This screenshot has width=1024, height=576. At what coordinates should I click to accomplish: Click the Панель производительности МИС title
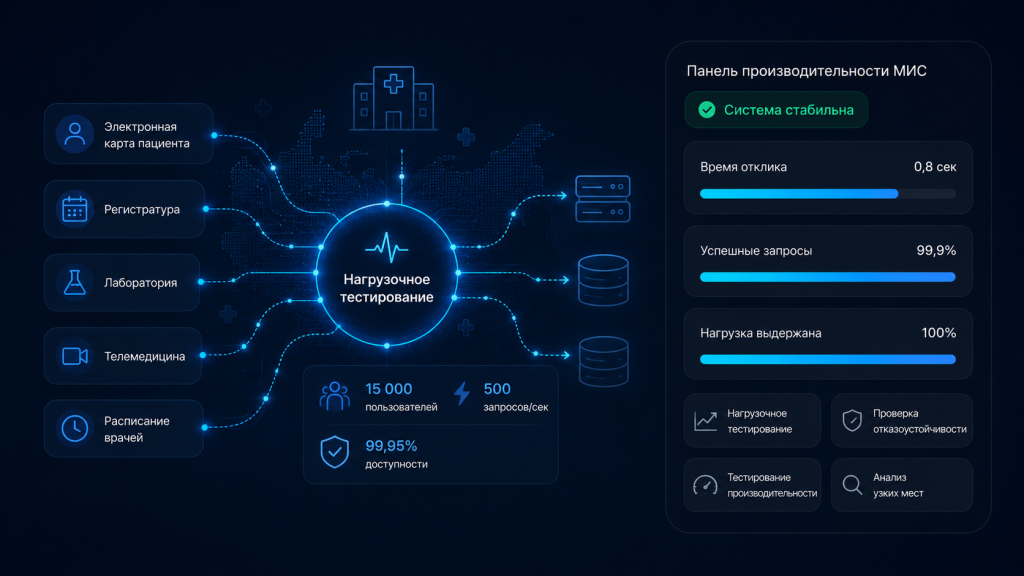tap(807, 71)
